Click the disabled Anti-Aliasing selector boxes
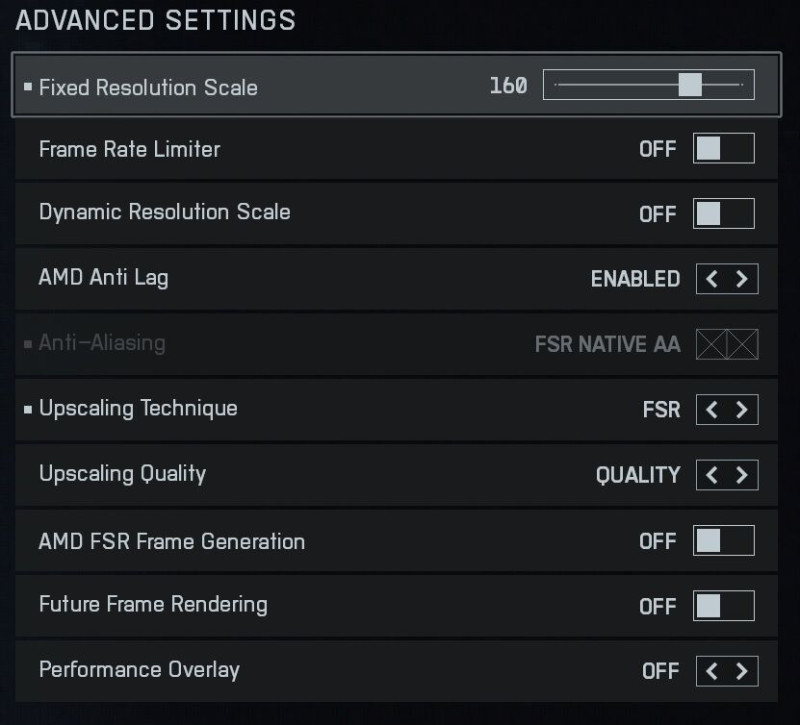 pos(727,345)
